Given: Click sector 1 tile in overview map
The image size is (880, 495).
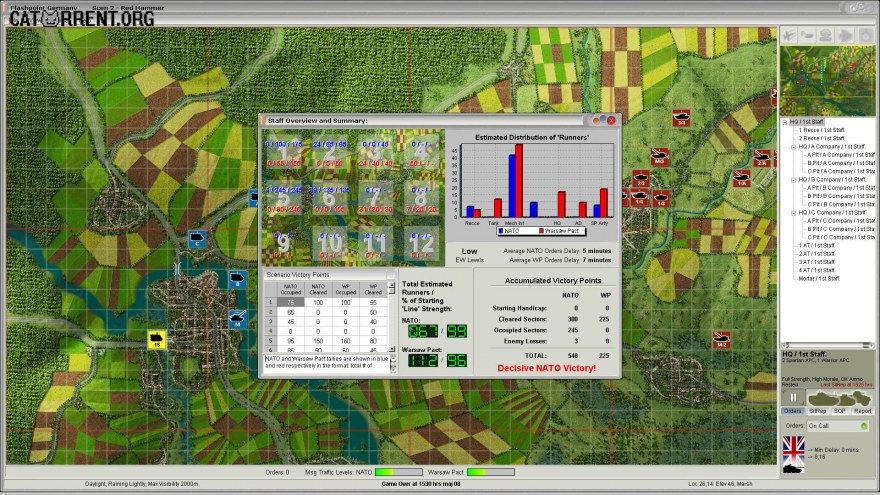Looking at the screenshot, I should 283,153.
